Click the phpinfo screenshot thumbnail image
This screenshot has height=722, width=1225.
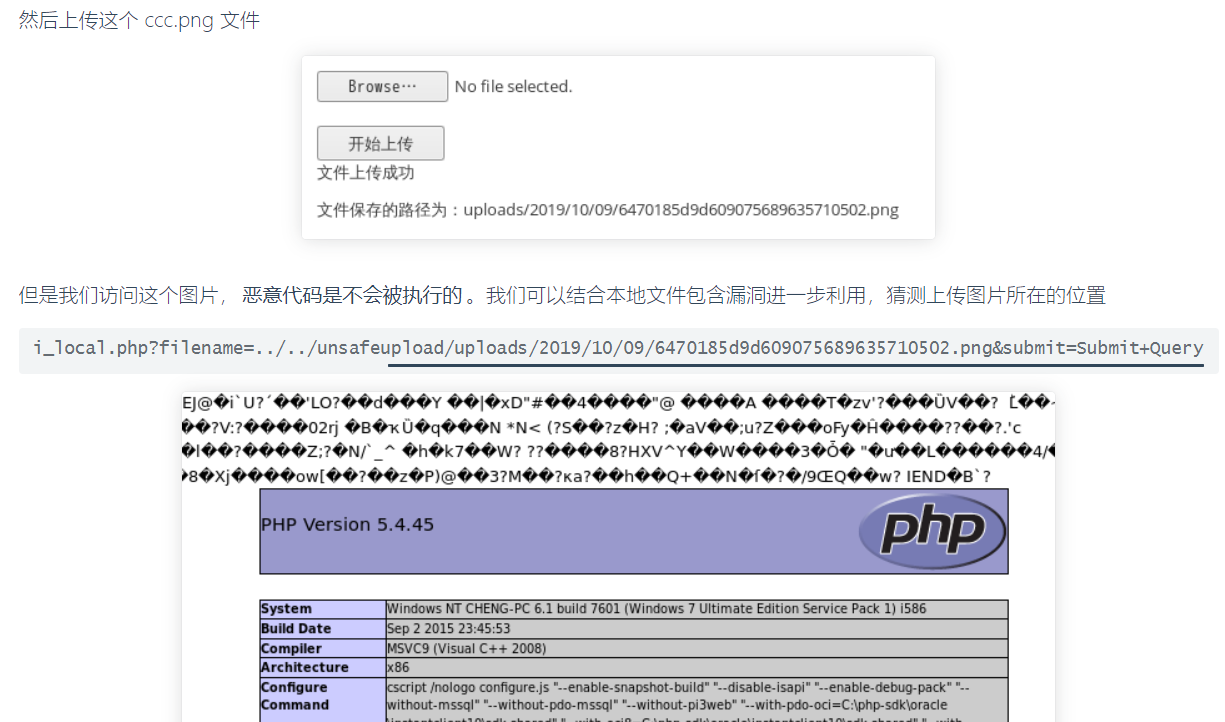(618, 556)
